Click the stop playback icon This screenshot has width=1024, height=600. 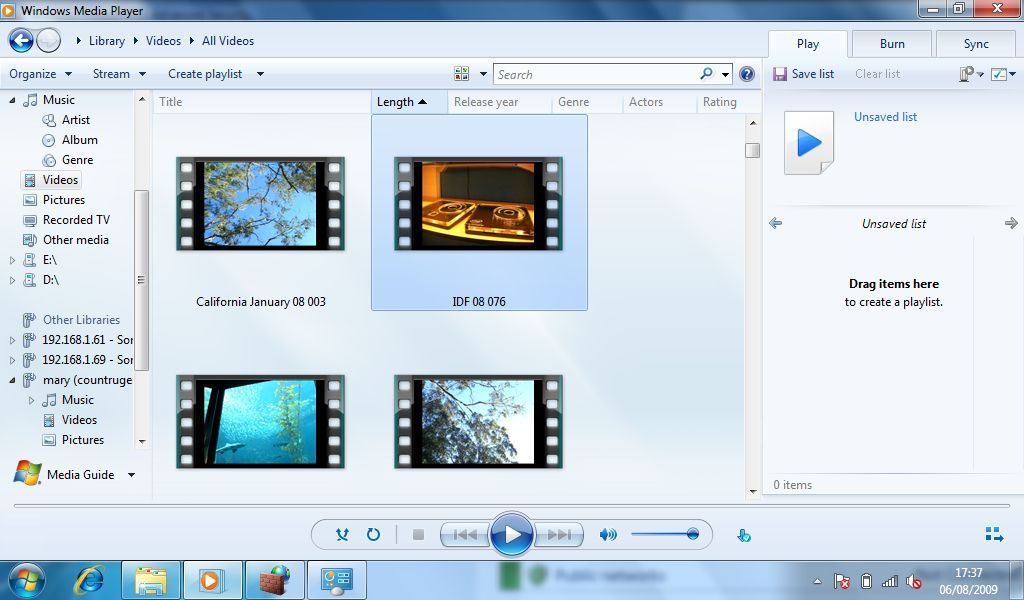(417, 534)
